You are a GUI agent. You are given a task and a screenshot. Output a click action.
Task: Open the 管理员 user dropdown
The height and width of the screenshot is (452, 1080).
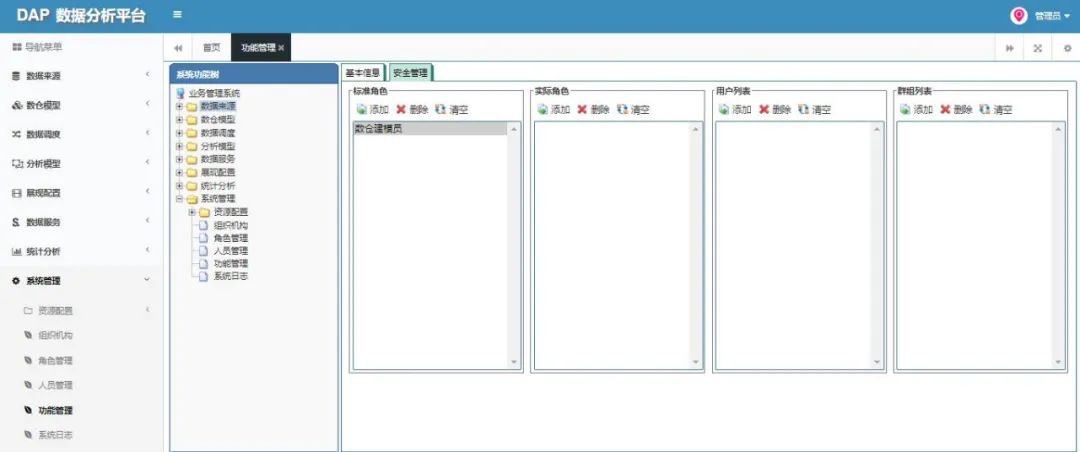(x=1052, y=16)
